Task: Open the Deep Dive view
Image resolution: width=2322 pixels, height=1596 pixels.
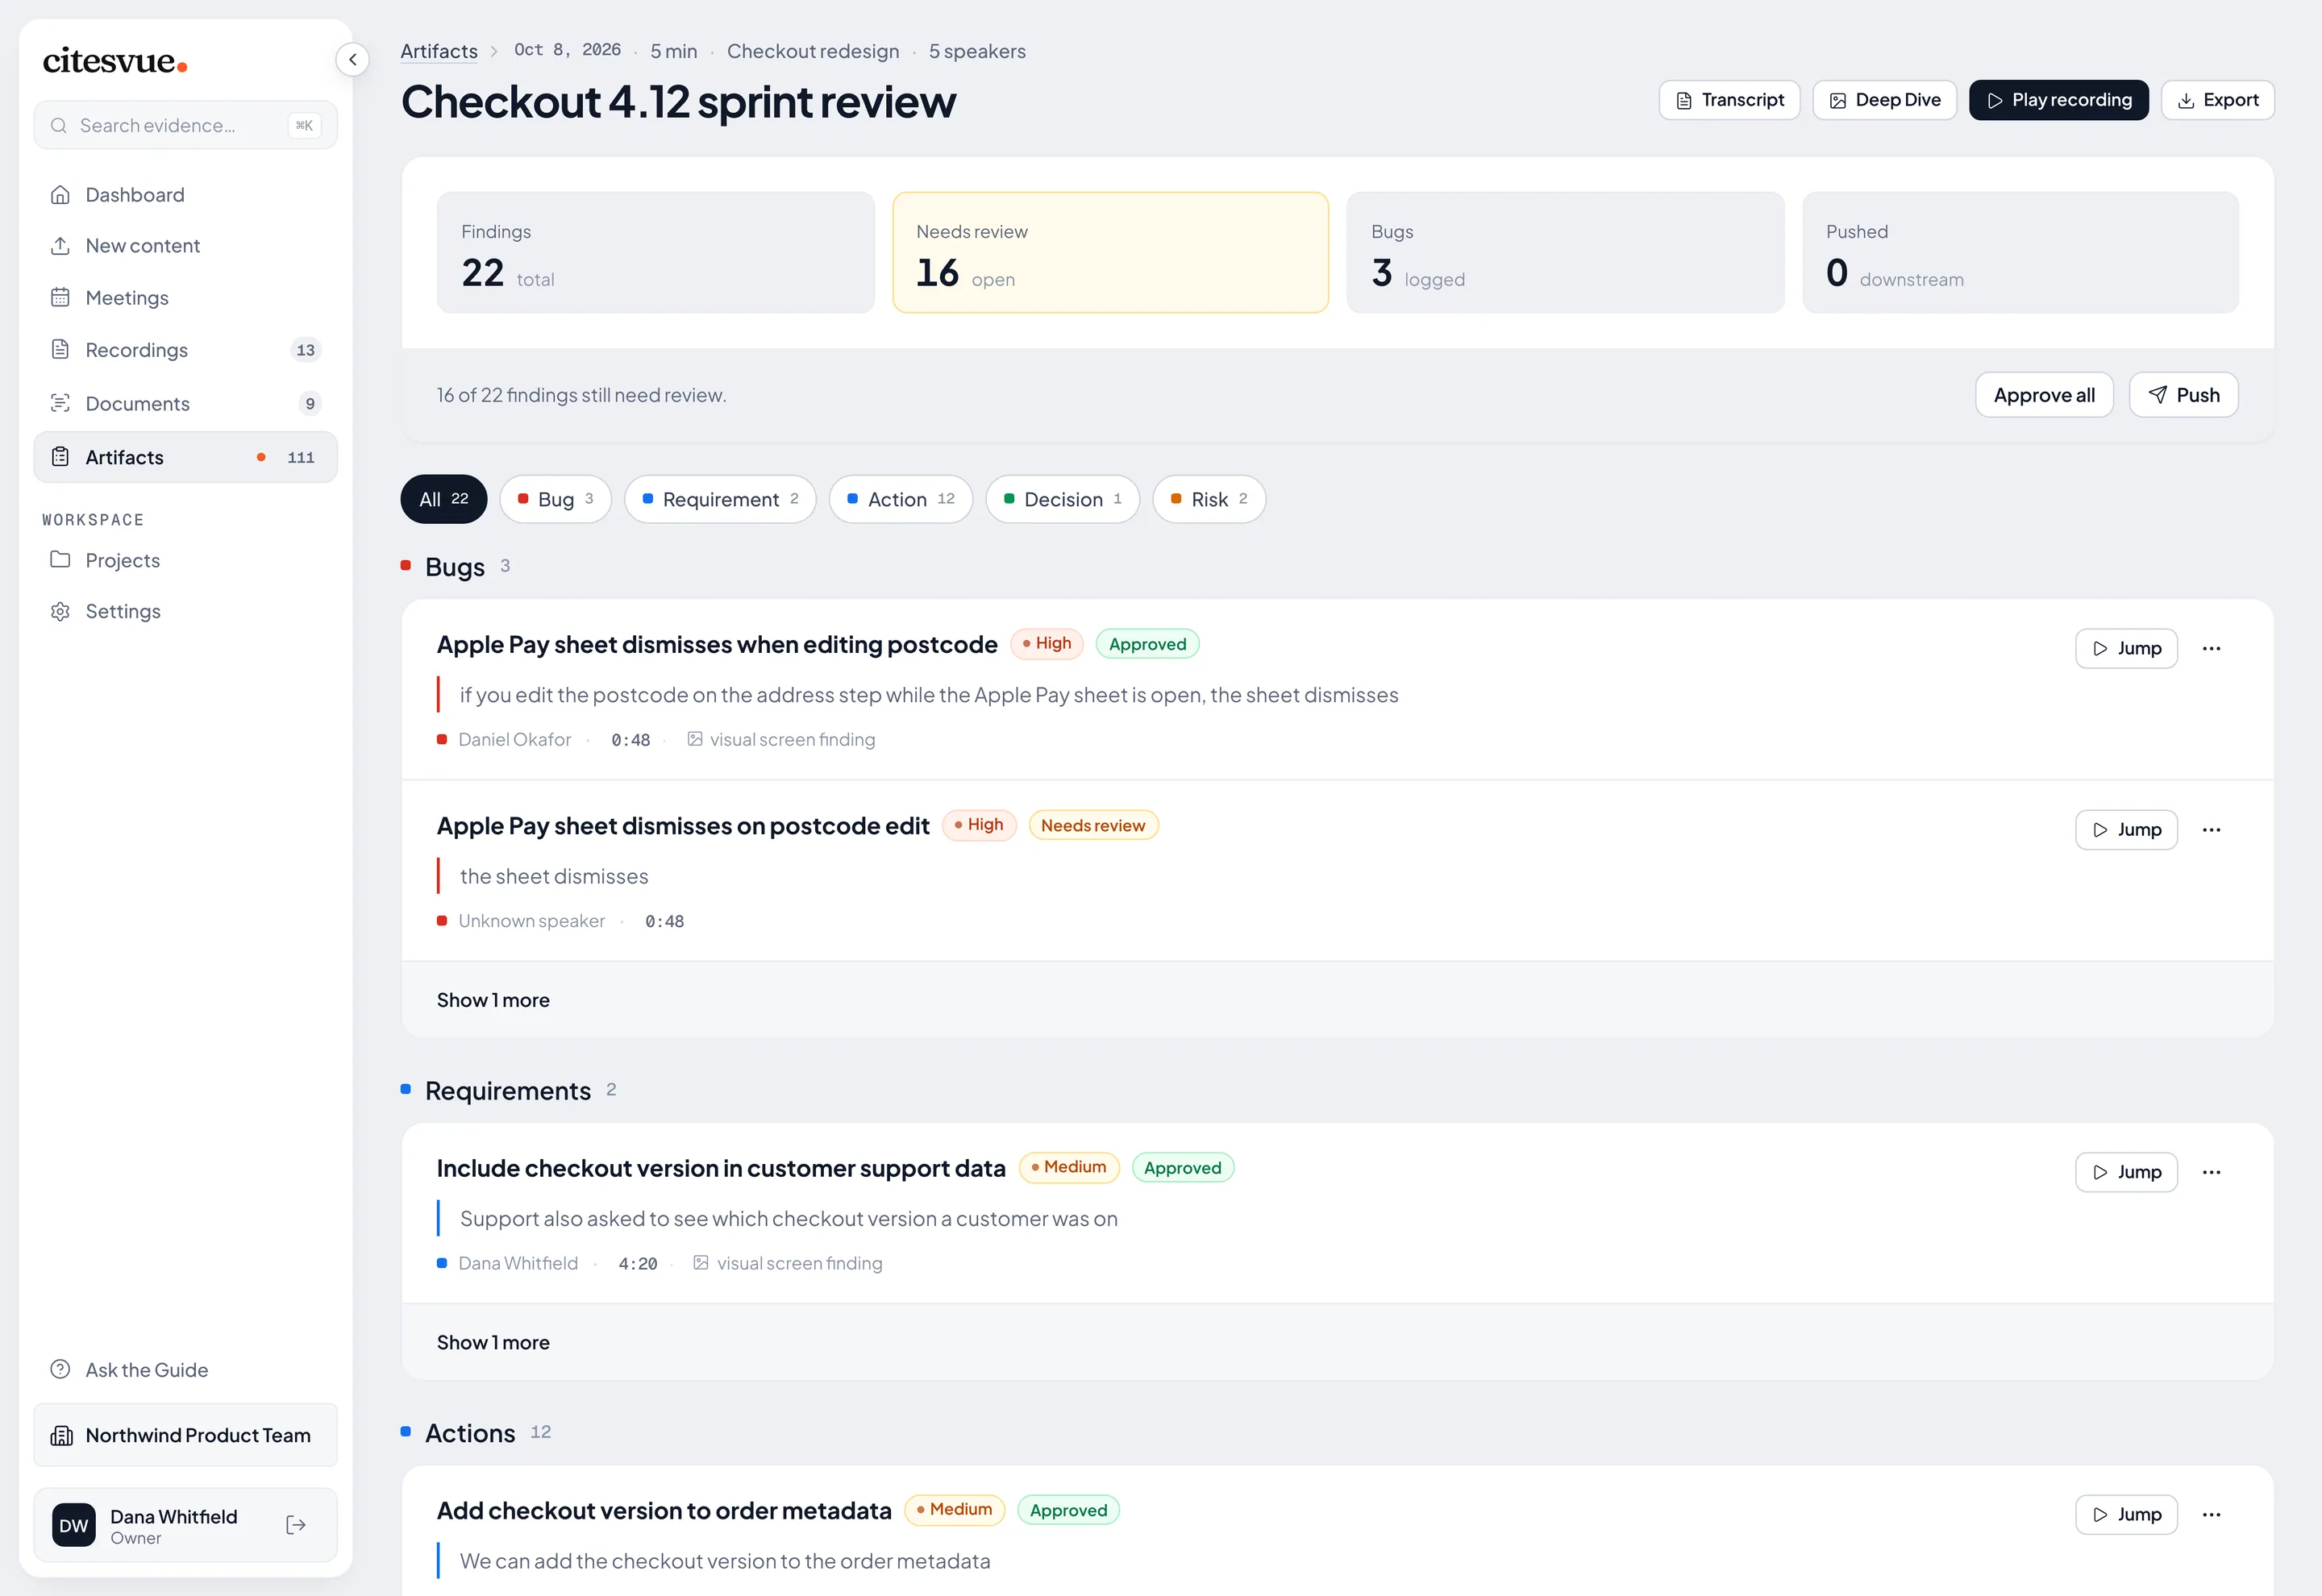Action: pos(1884,100)
